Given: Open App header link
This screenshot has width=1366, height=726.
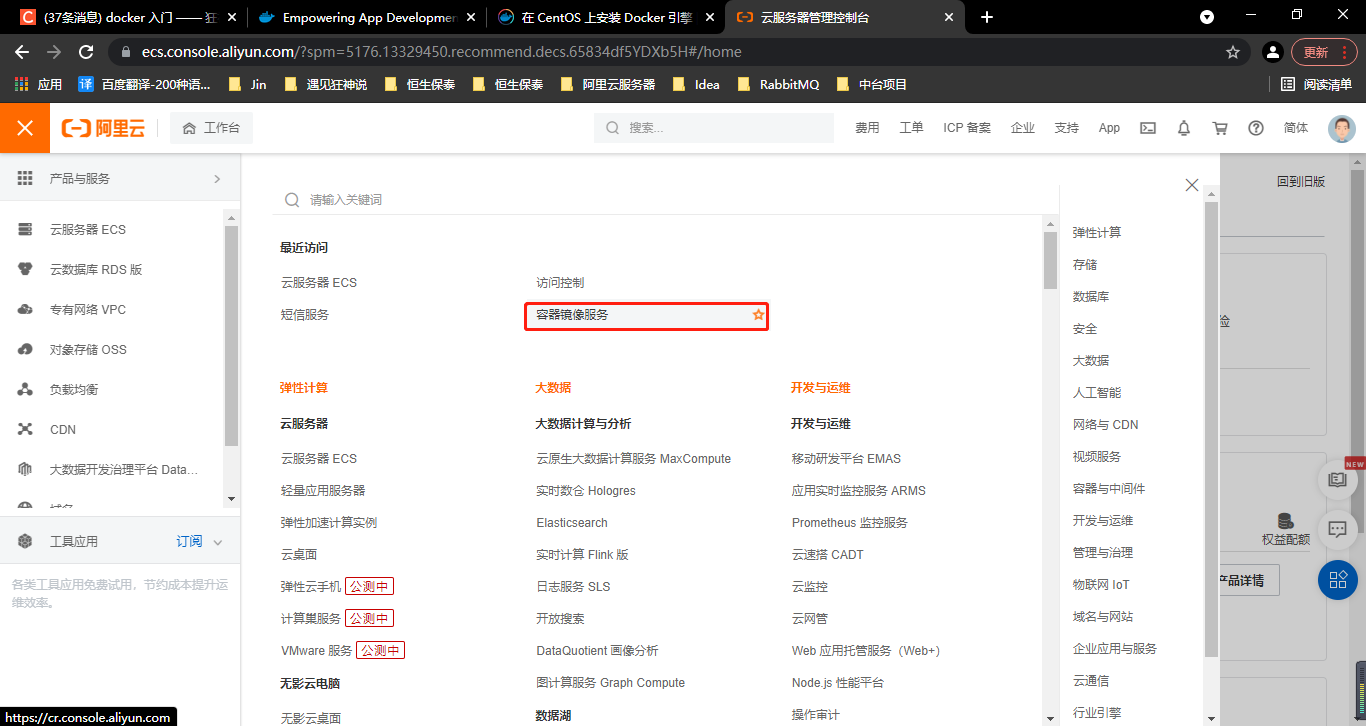Looking at the screenshot, I should 1109,128.
